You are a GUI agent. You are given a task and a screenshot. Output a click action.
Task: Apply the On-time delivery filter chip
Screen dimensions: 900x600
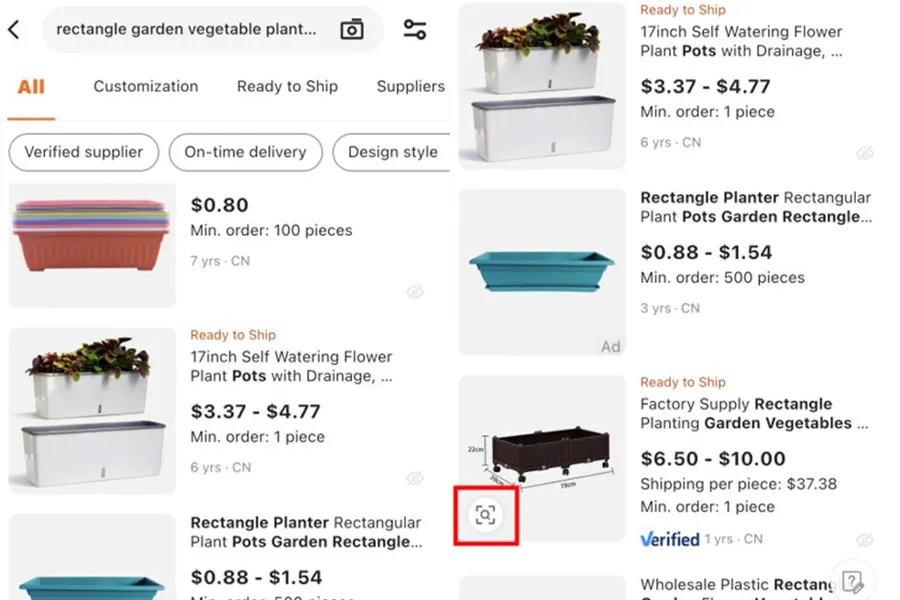245,152
